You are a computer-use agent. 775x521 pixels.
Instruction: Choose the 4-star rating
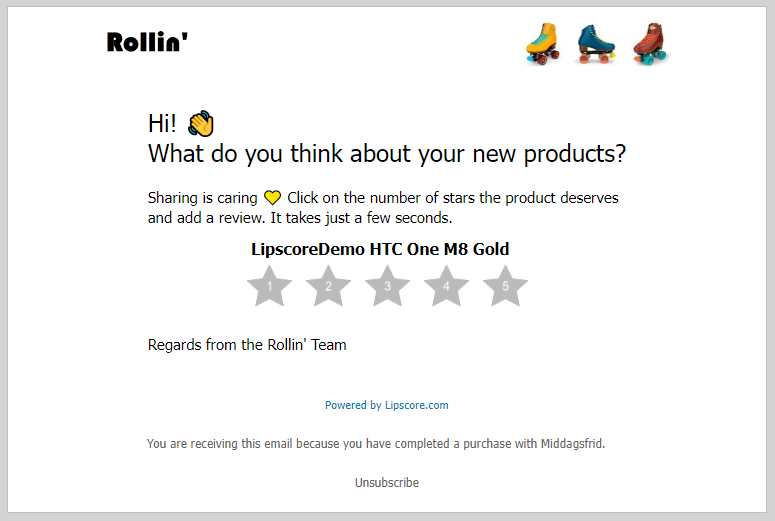(446, 287)
